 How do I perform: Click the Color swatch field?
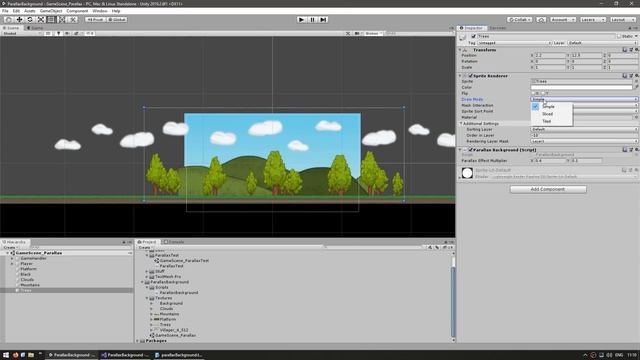pyautogui.click(x=581, y=87)
